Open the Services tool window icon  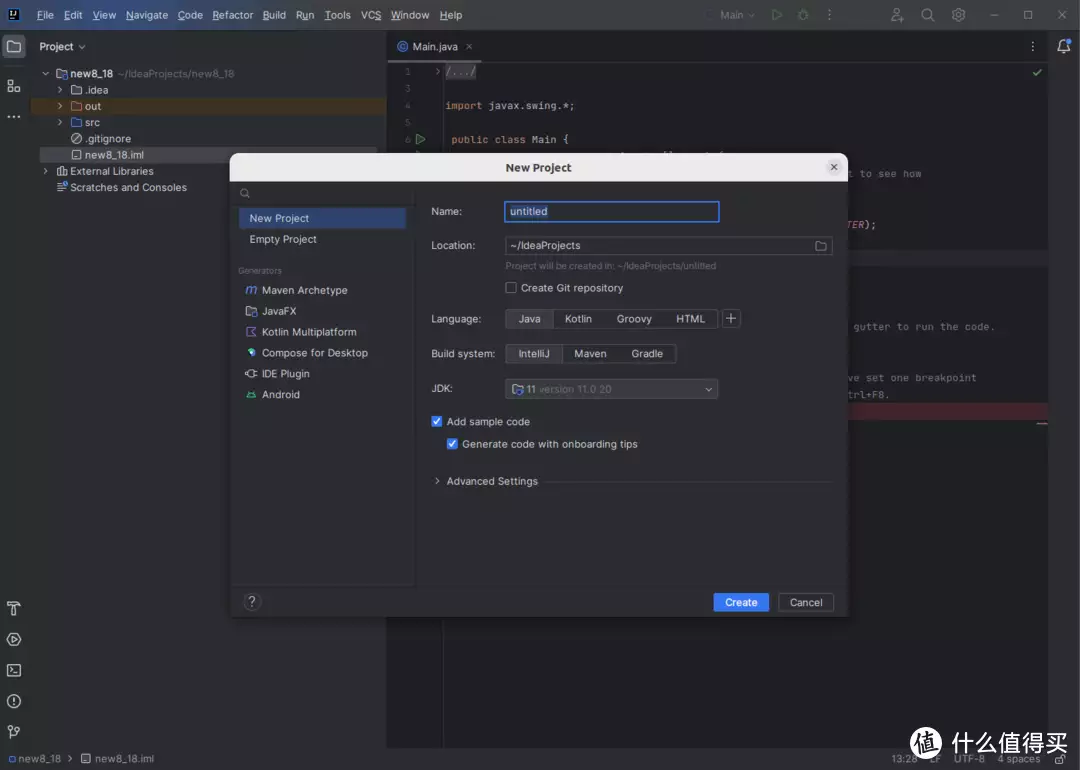pos(14,639)
